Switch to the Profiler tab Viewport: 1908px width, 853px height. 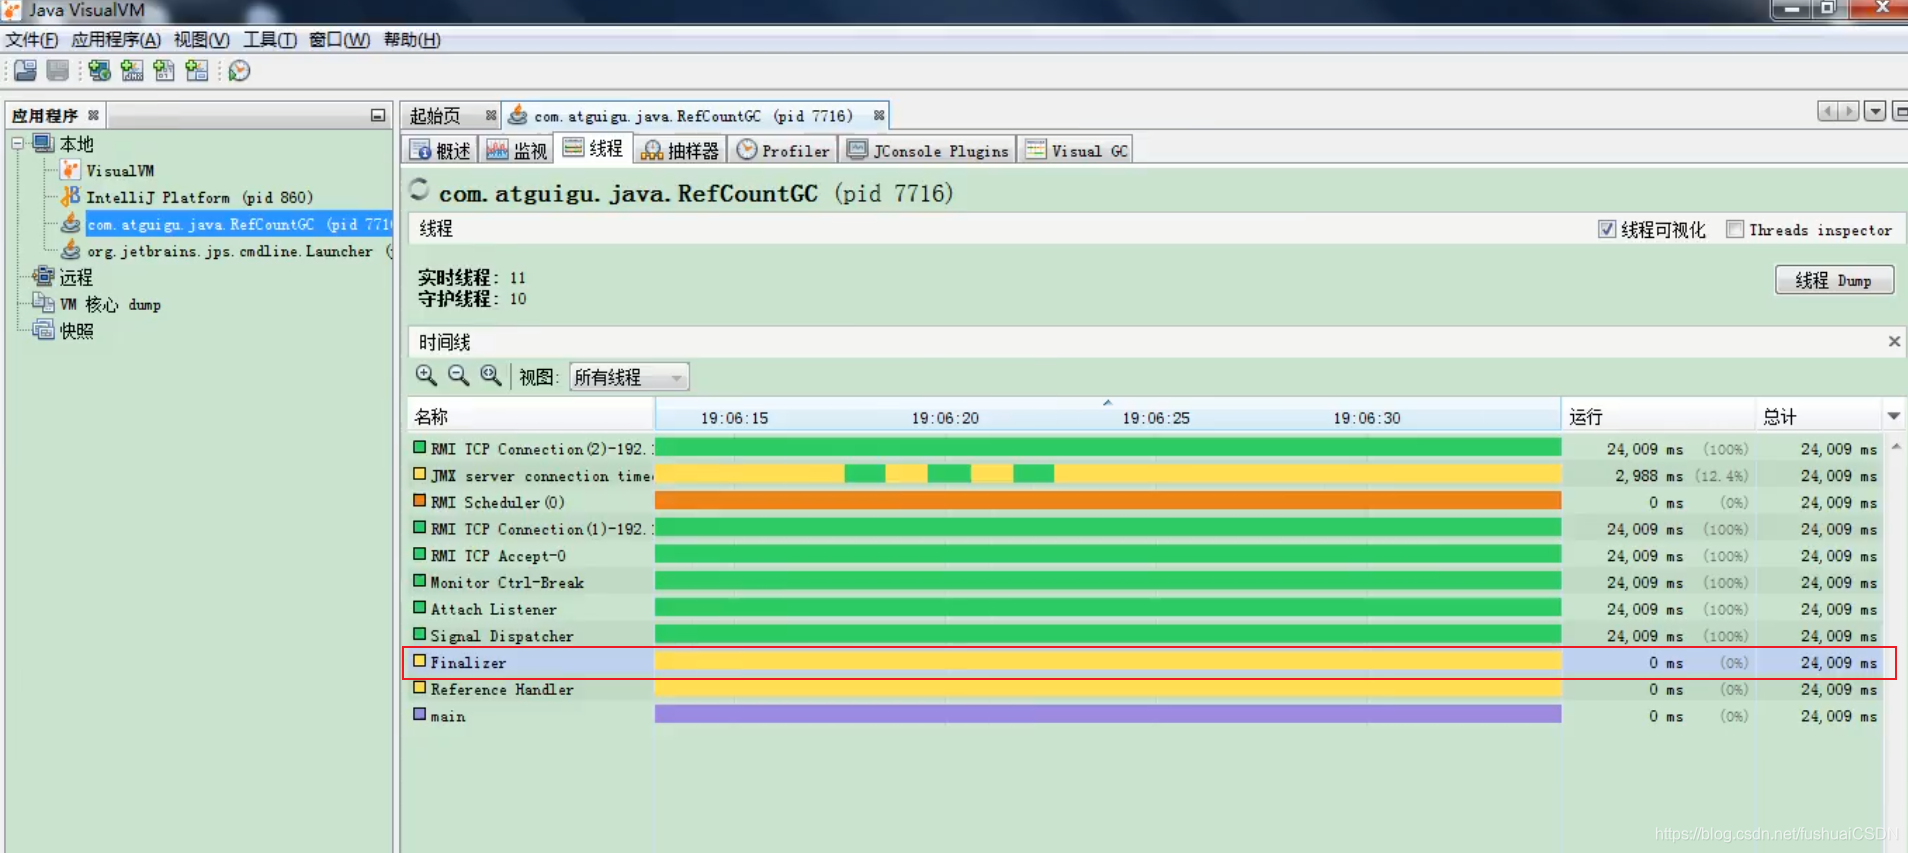[x=784, y=150]
